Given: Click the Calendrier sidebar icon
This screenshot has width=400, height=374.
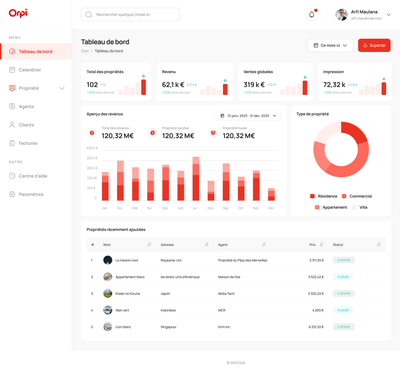Looking at the screenshot, I should tap(12, 70).
